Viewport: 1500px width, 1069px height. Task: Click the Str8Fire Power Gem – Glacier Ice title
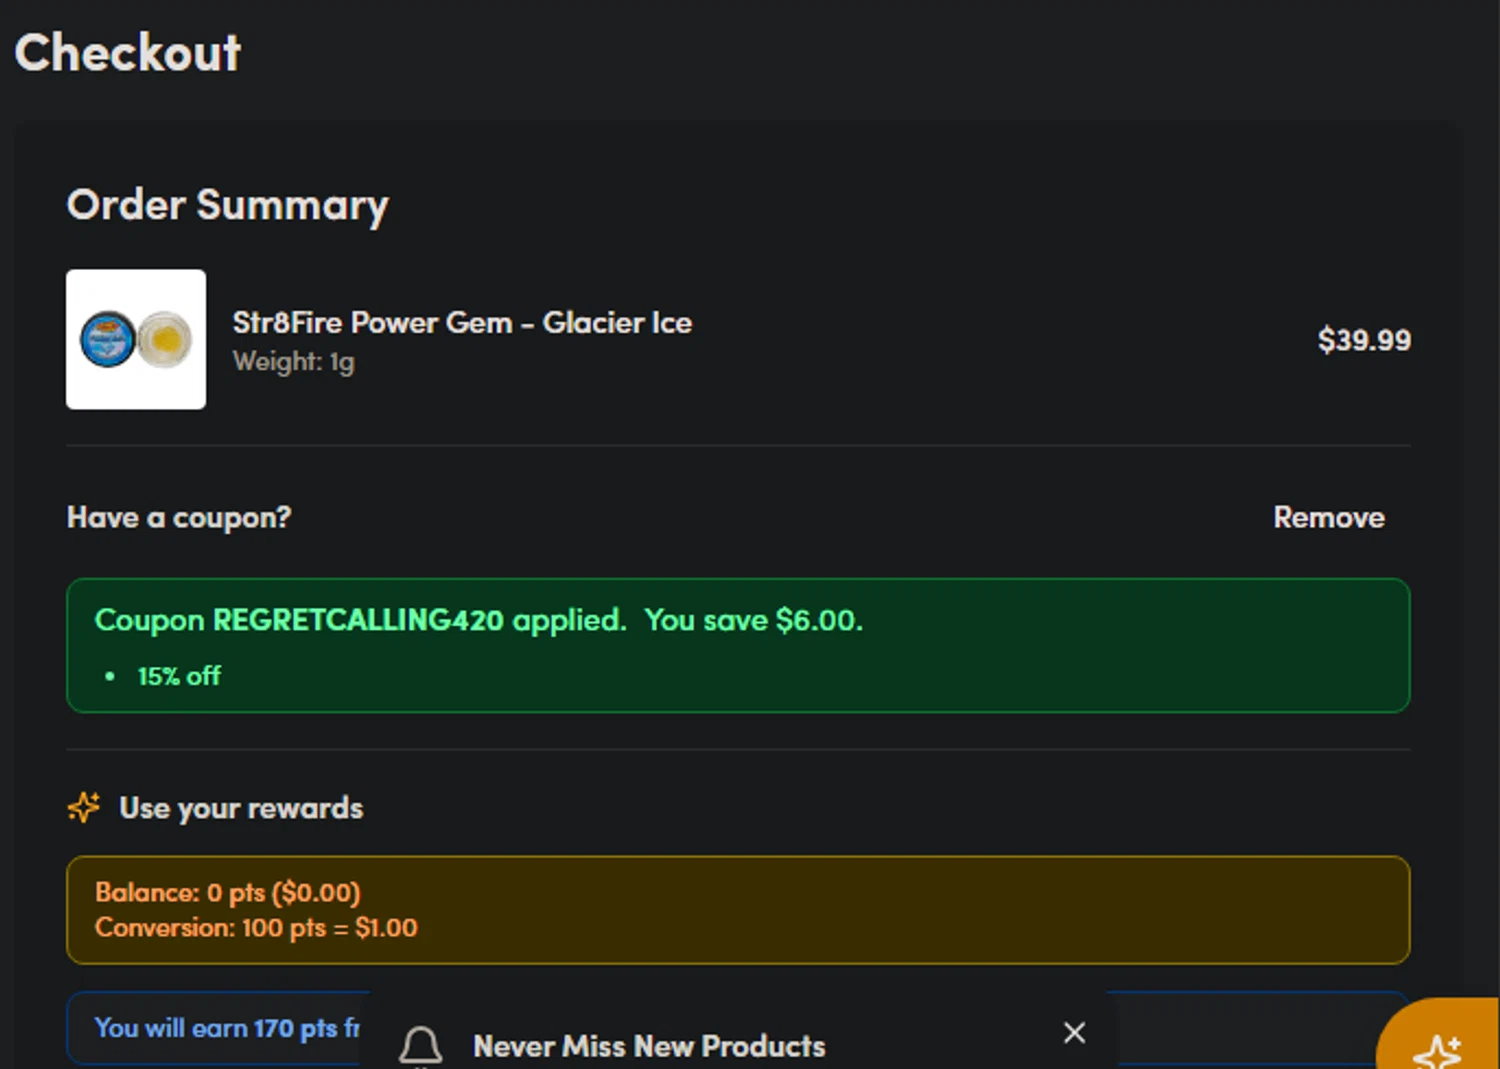tap(462, 323)
